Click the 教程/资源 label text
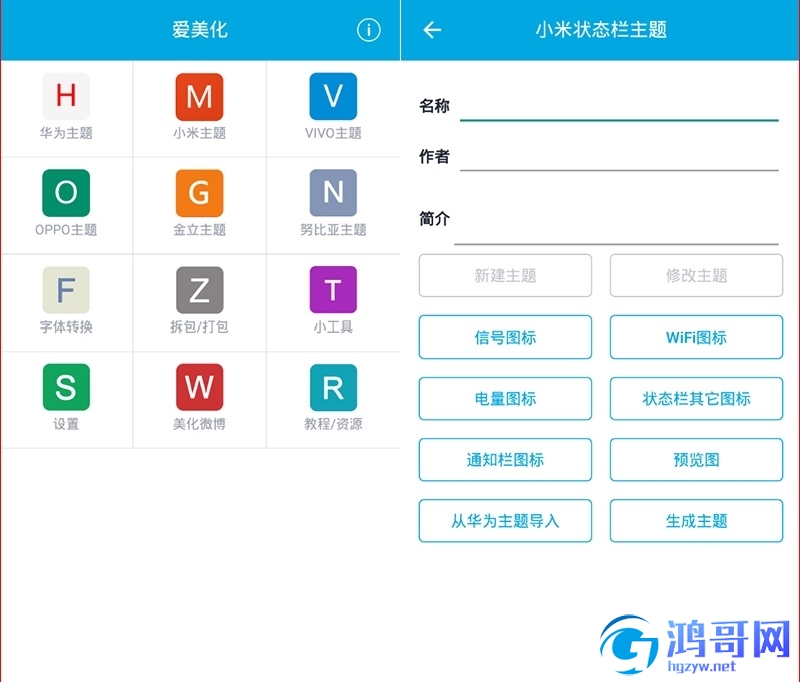This screenshot has width=800, height=682. tap(333, 424)
